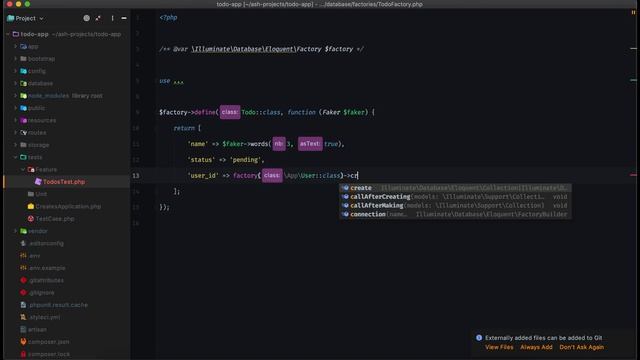Open composer.json file
Viewport: 640px width, 360px height.
tap(48, 342)
